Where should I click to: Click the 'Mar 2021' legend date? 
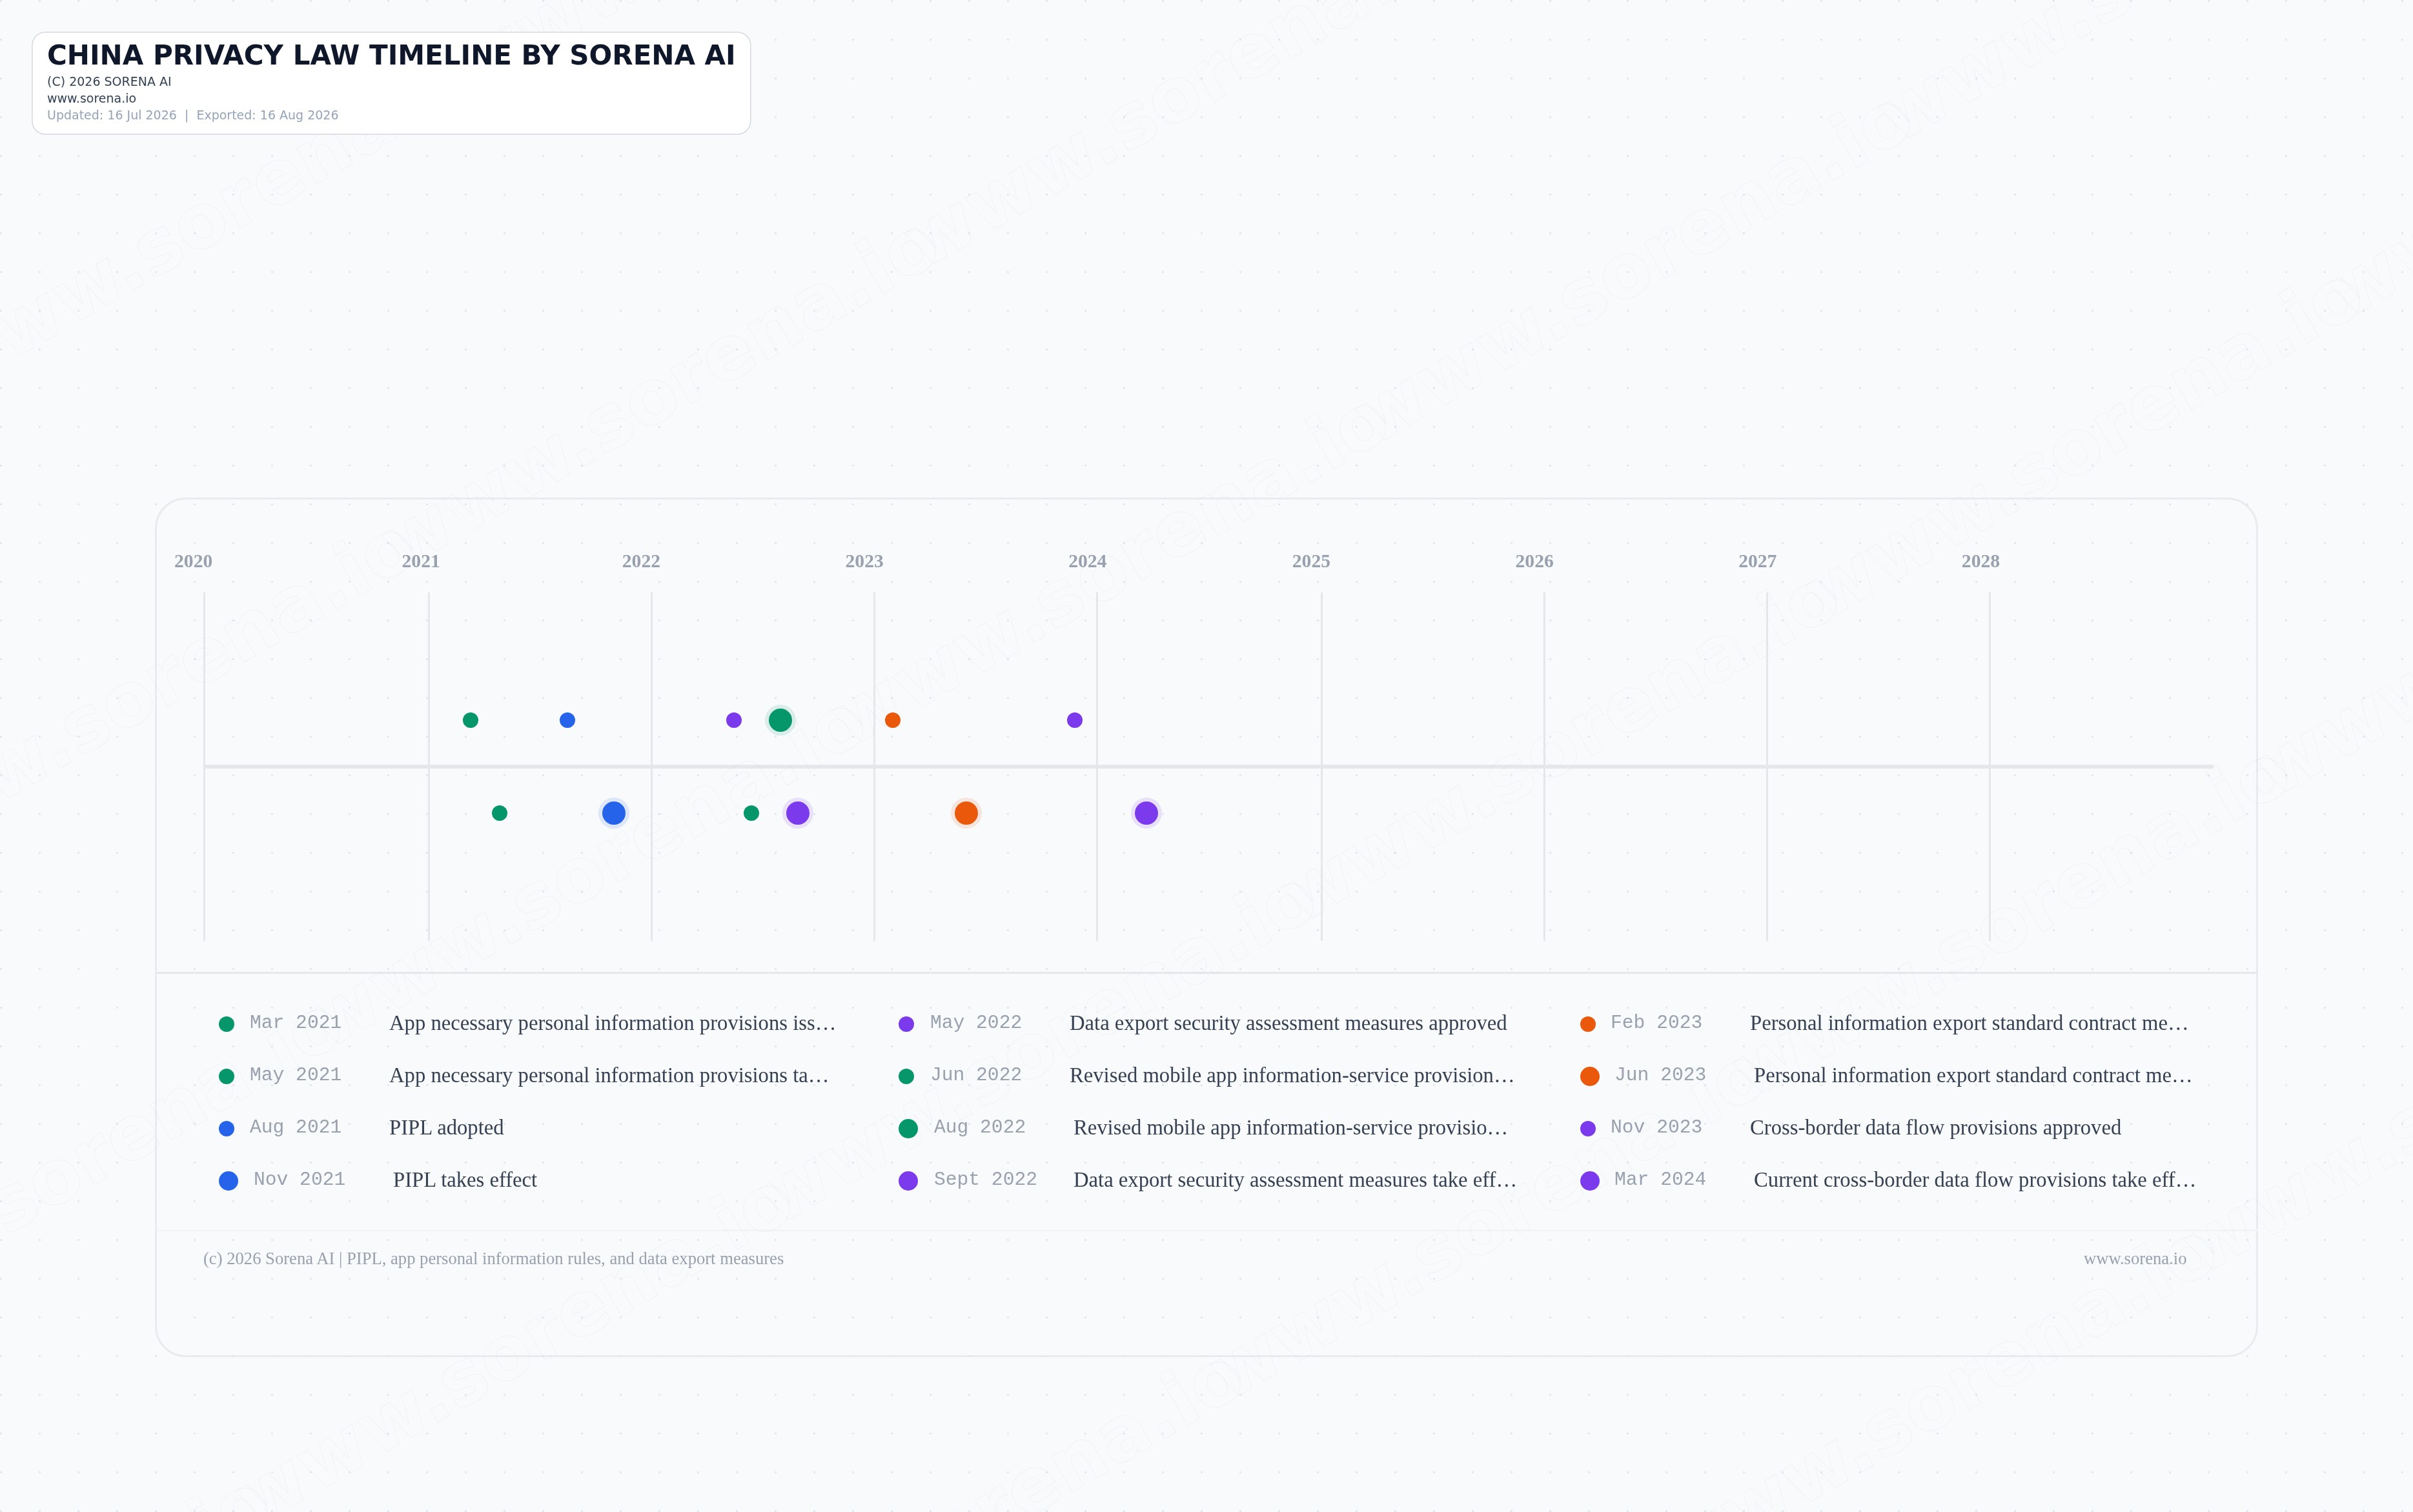296,1022
